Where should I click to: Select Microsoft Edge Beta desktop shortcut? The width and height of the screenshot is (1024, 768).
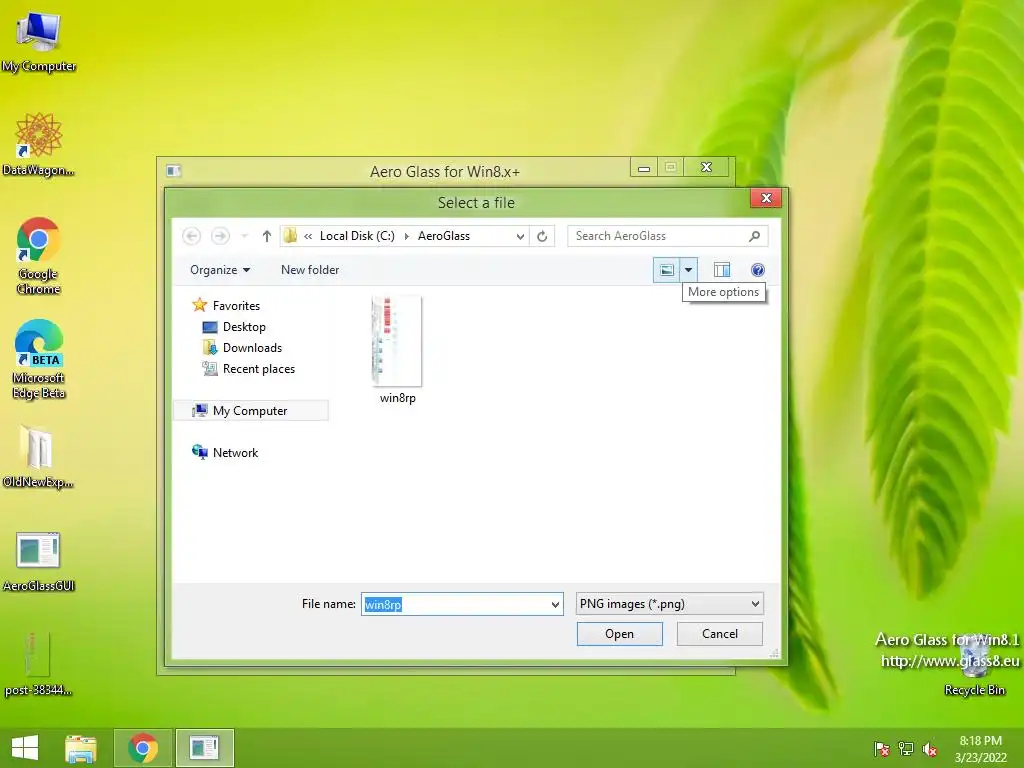[39, 359]
